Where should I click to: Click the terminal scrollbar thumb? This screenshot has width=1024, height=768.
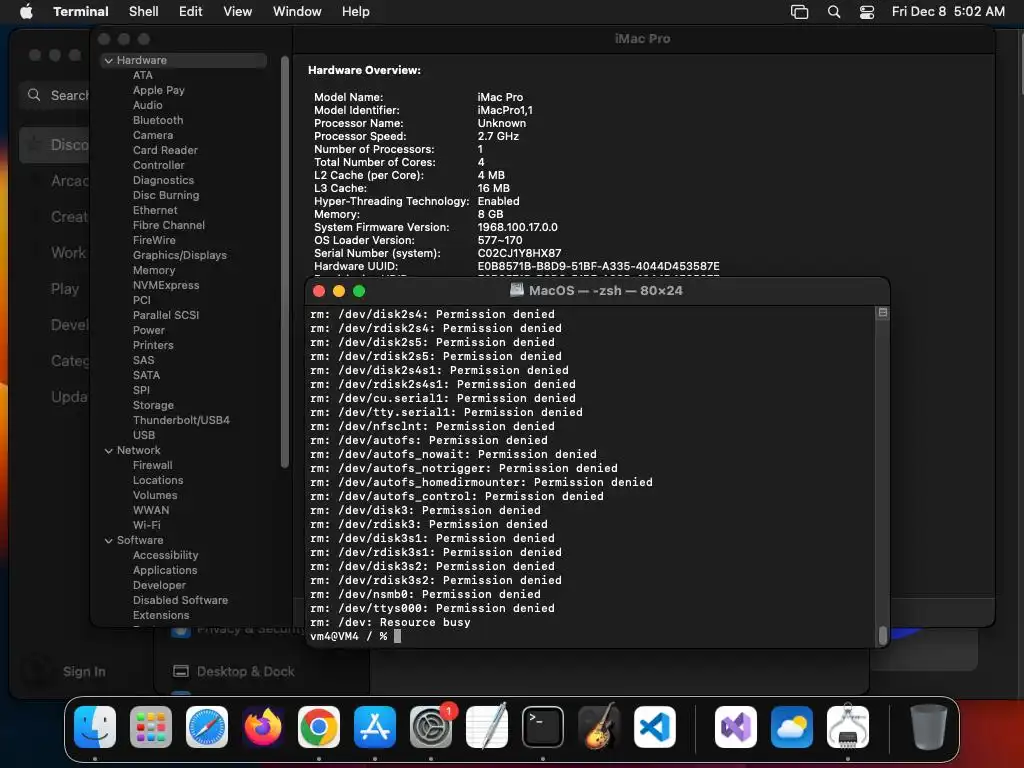pyautogui.click(x=883, y=635)
